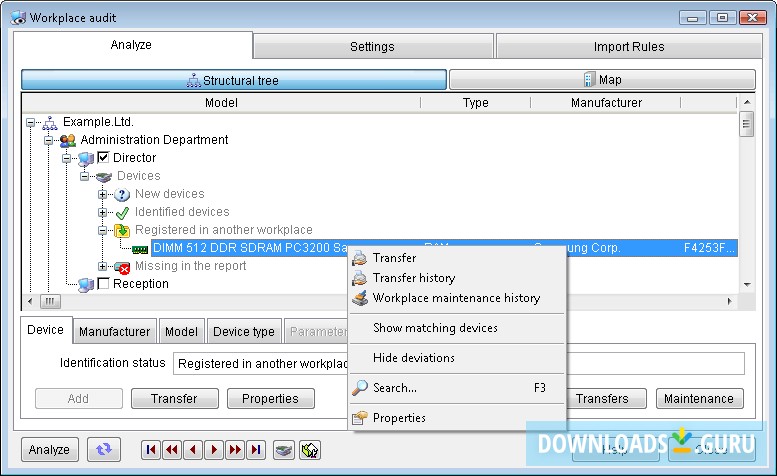Check the Reception checkbox

tap(103, 283)
